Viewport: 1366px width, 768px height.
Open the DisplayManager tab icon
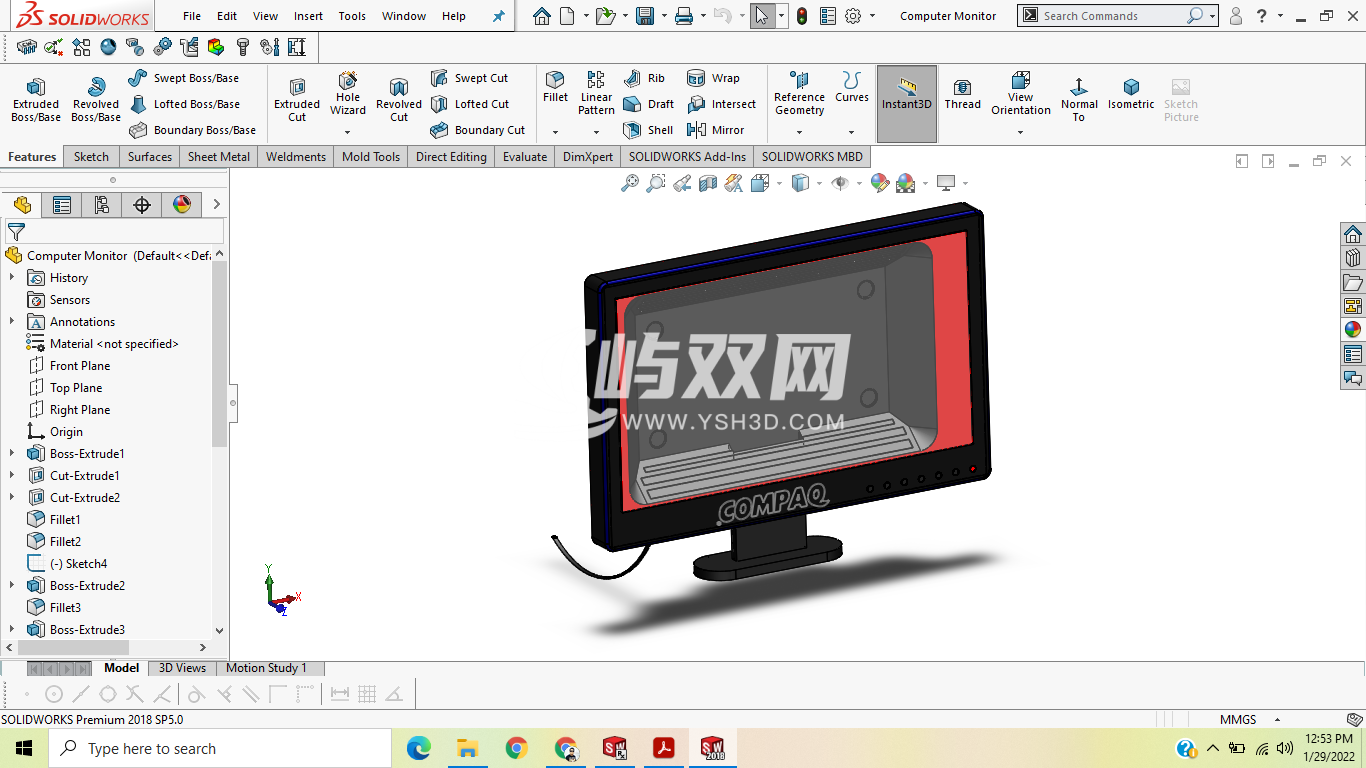(182, 205)
